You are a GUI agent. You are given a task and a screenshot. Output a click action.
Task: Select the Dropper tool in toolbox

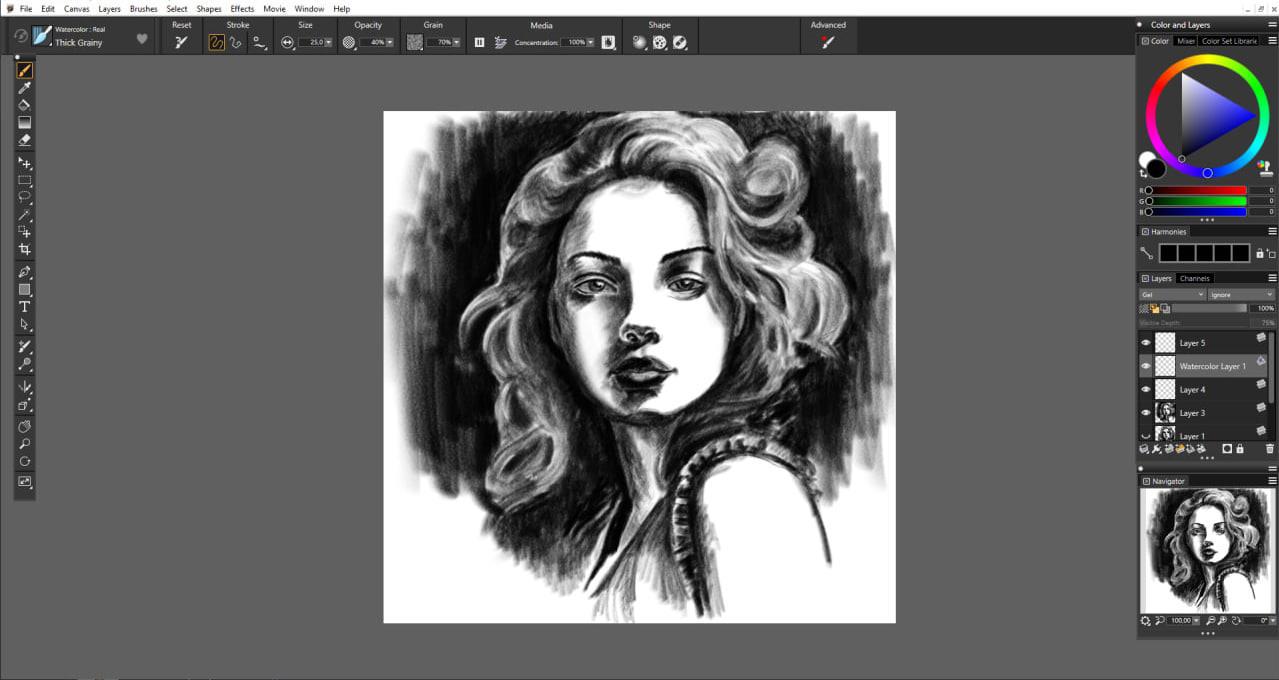pos(25,88)
